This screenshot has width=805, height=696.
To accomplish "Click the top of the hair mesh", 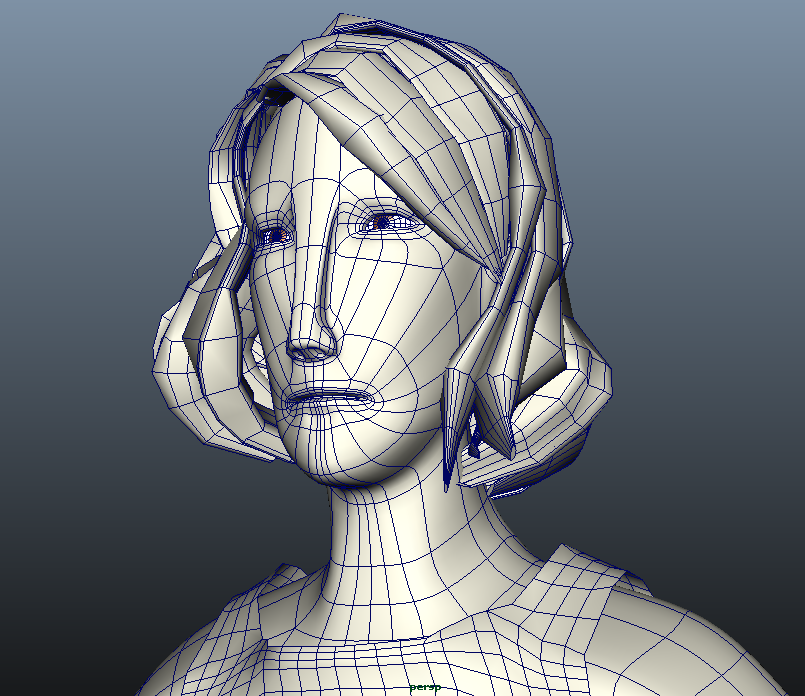I will 380,40.
